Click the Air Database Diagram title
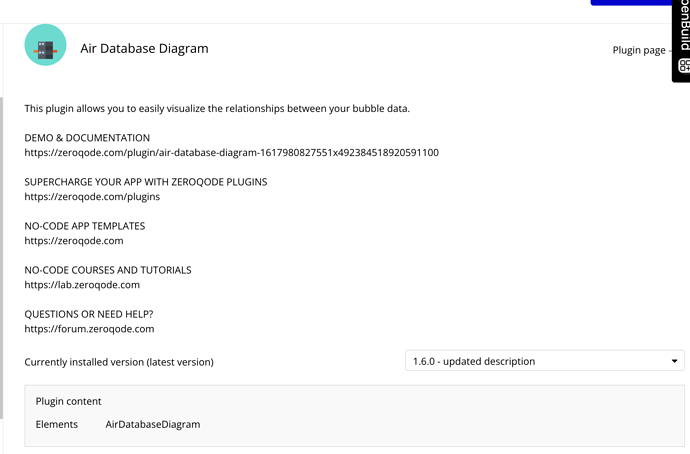 click(144, 48)
